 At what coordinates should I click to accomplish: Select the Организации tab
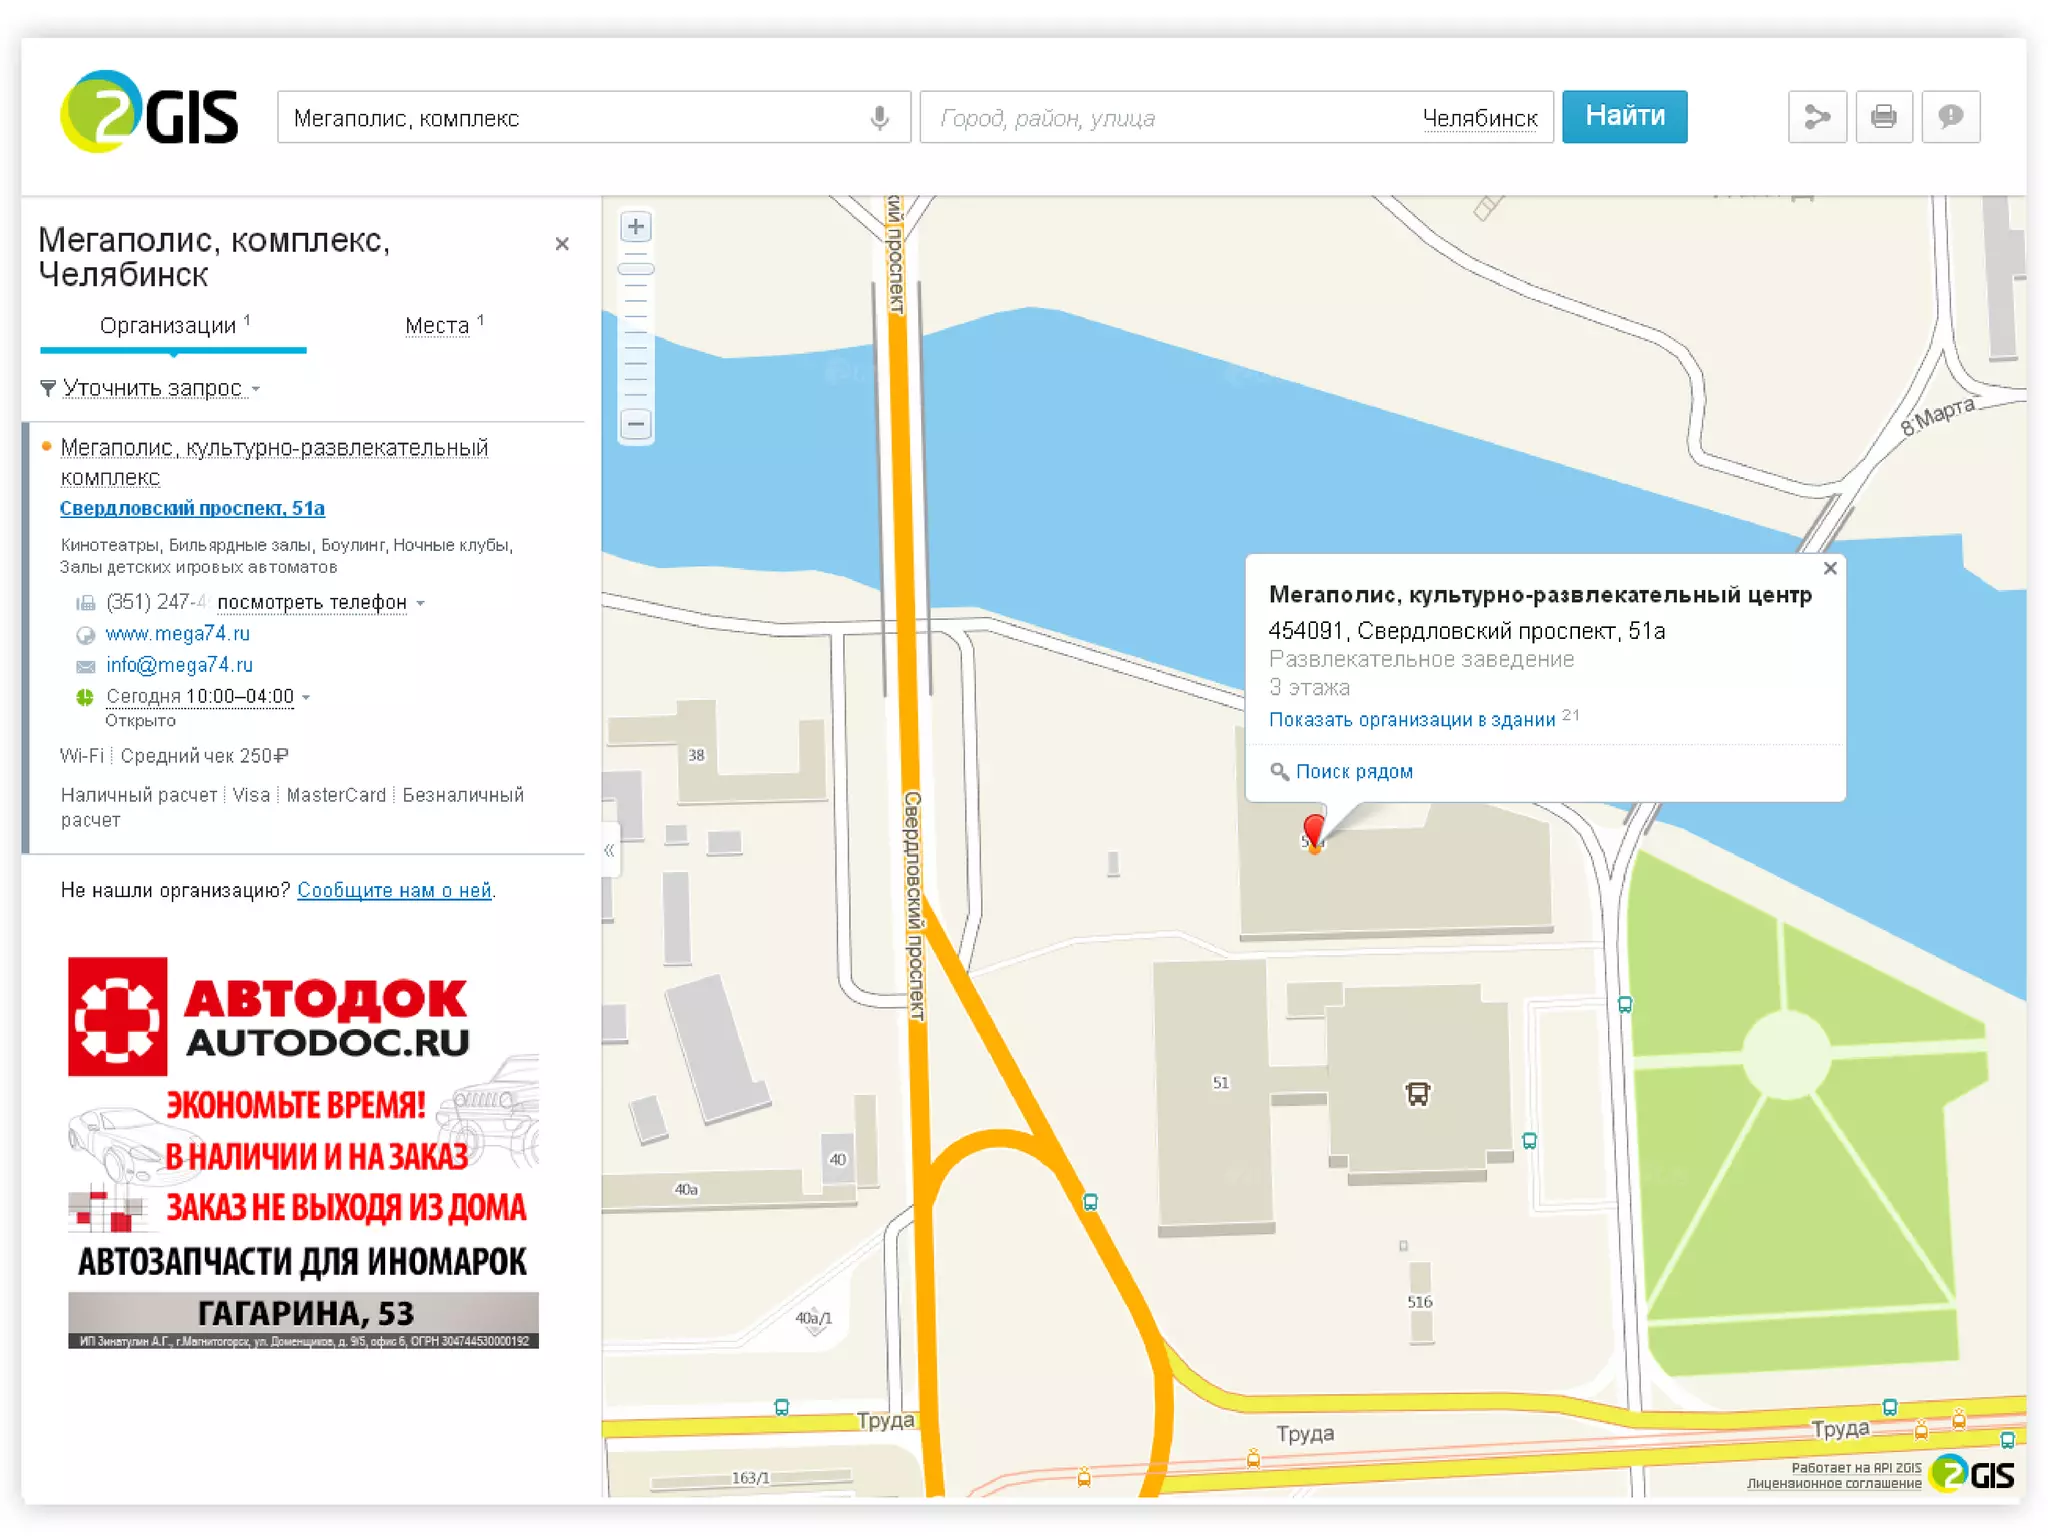pyautogui.click(x=168, y=326)
